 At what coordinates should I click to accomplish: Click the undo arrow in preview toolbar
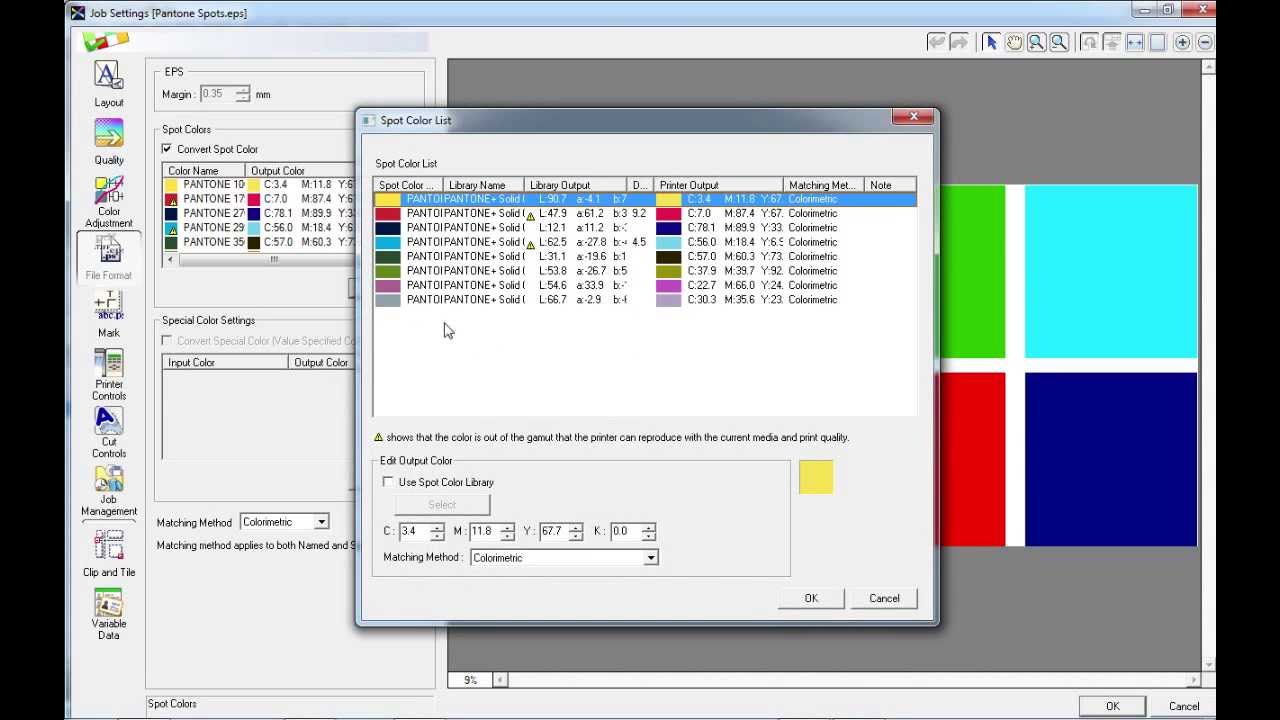(x=936, y=42)
